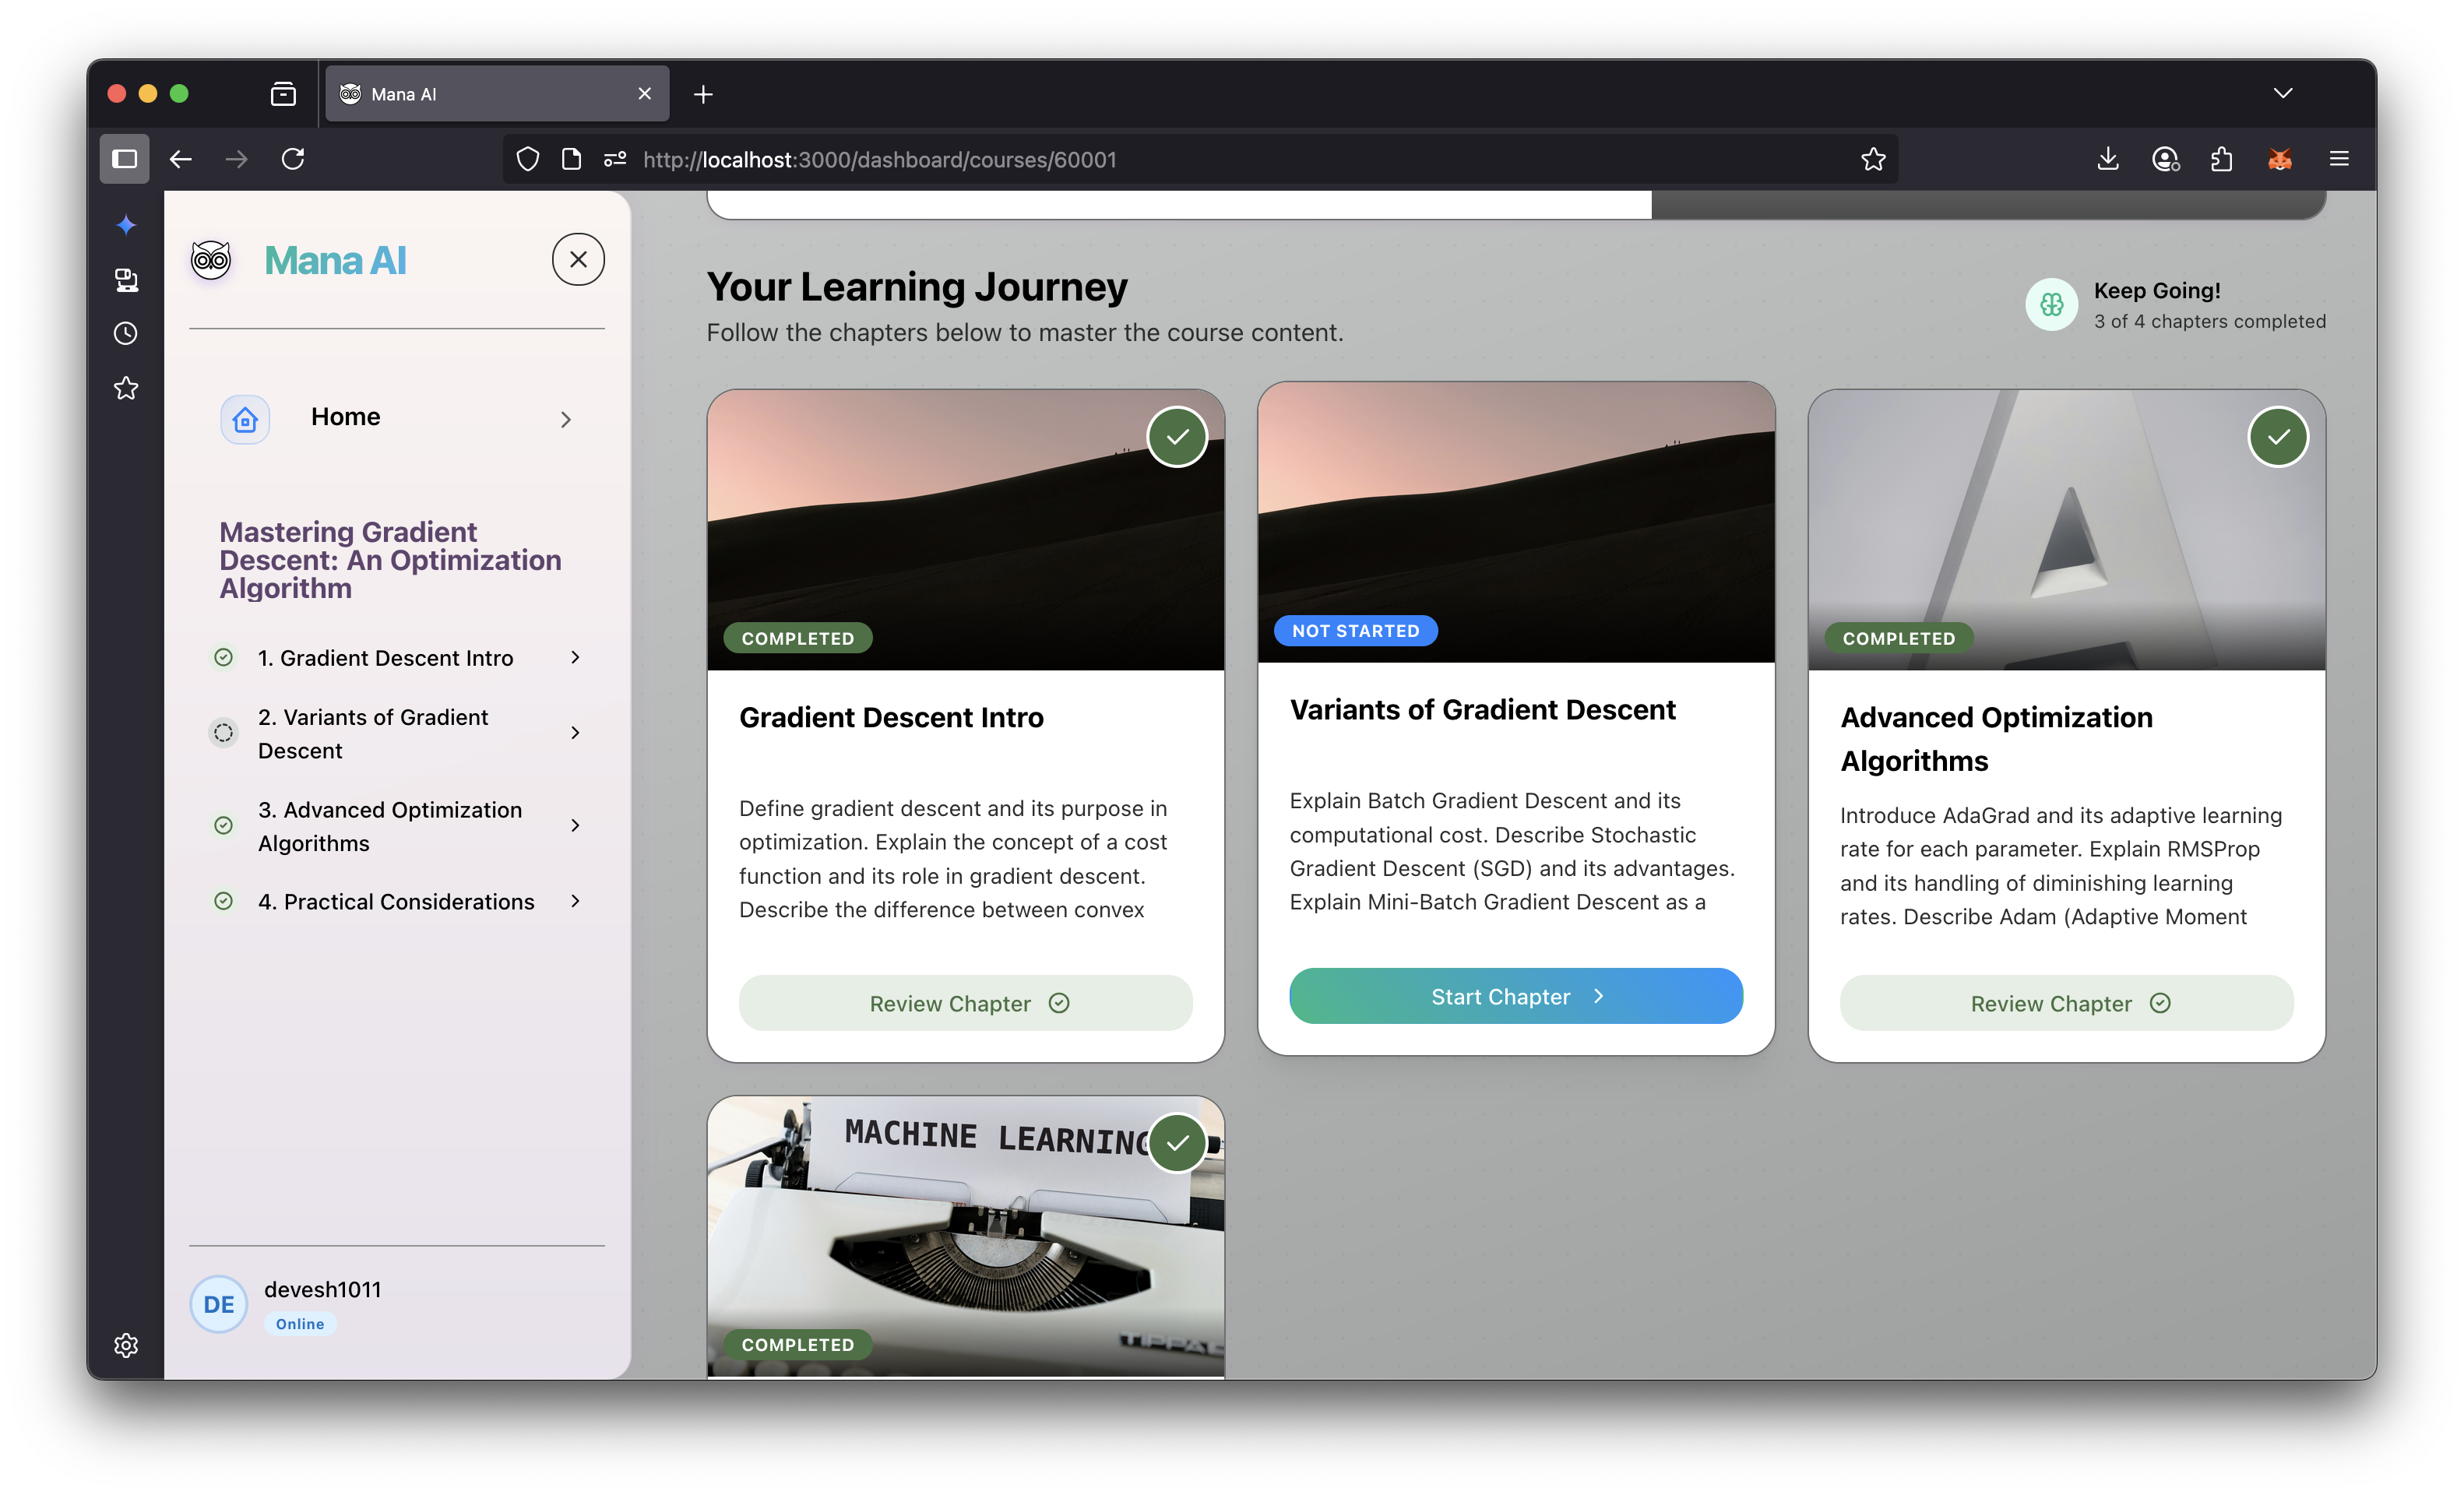Open synced tabs icon in left sidebar
Viewport: 2464px width, 1495px height.
pyautogui.click(x=126, y=280)
